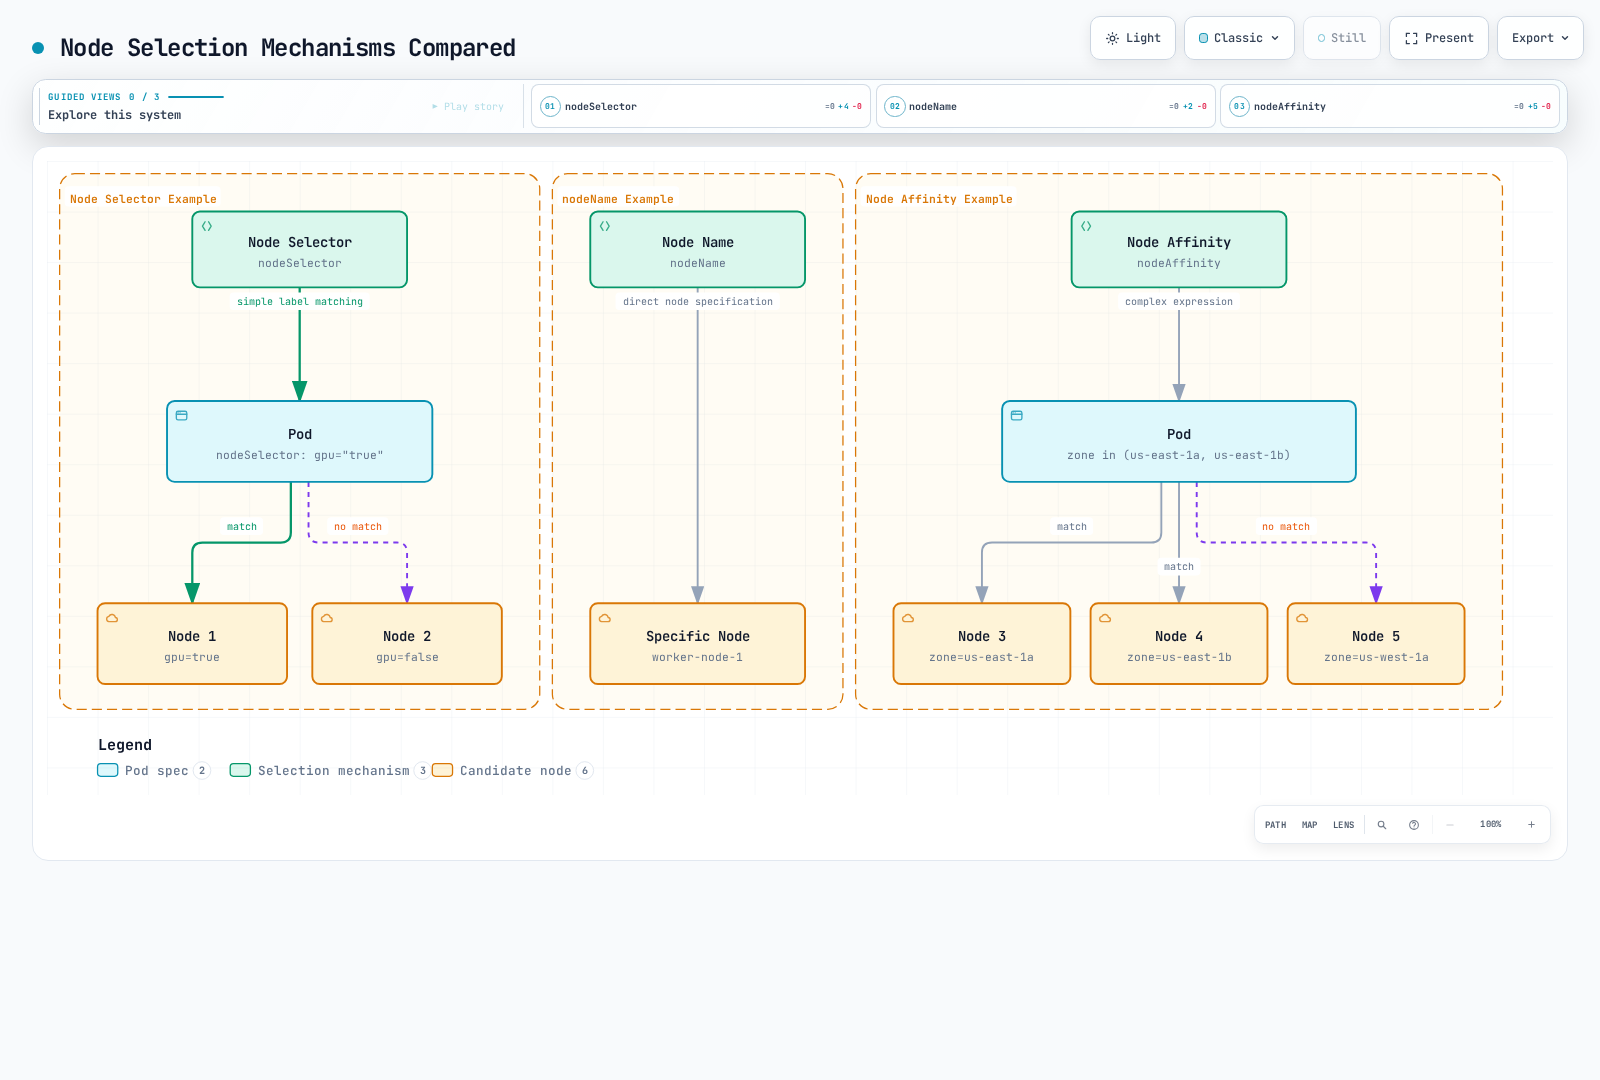The height and width of the screenshot is (1080, 1600).
Task: Click the window icon on gpu Pod card
Action: (x=182, y=415)
